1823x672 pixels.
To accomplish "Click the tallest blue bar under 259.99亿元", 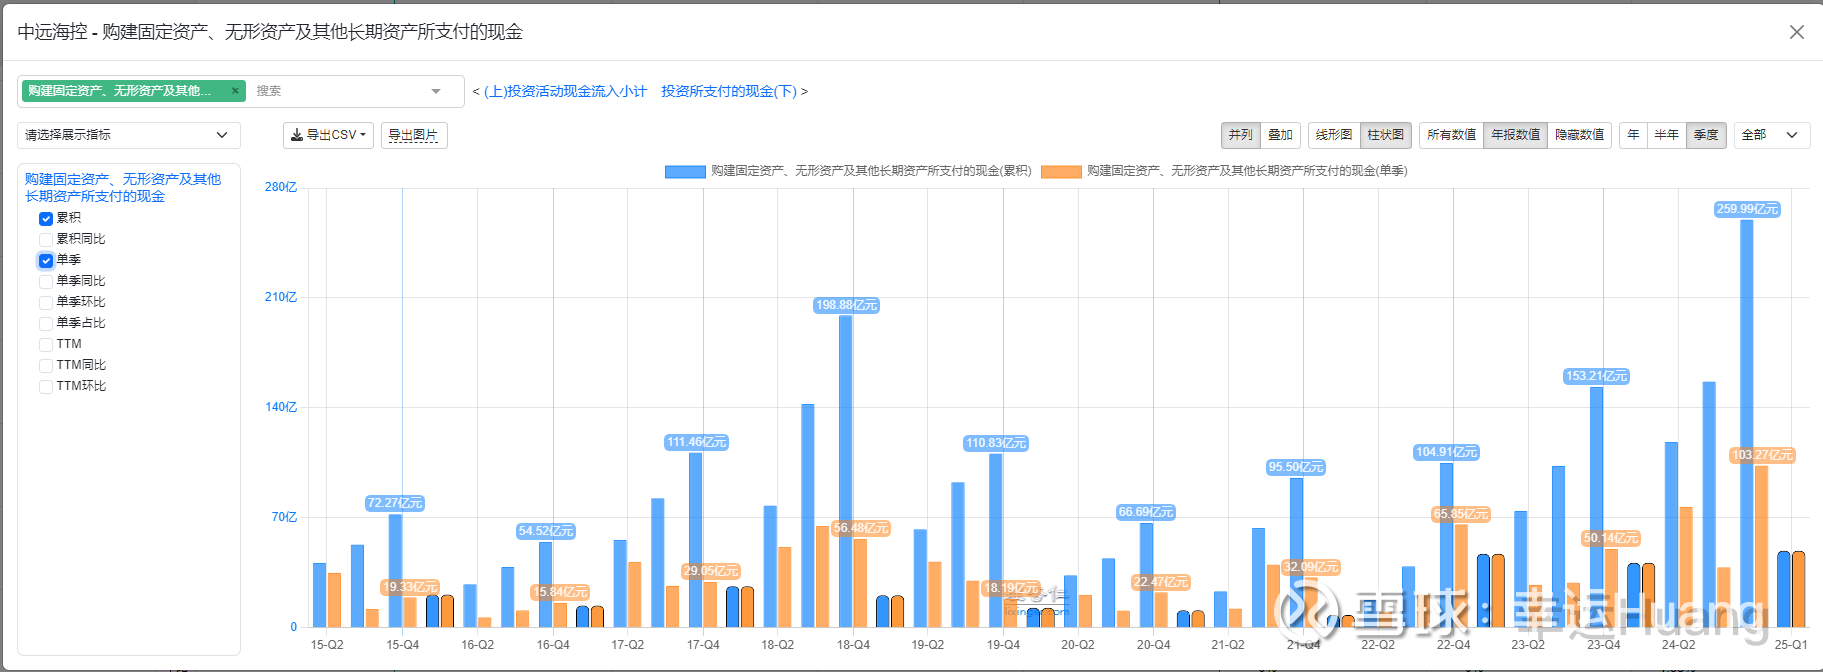I will coord(1747,423).
